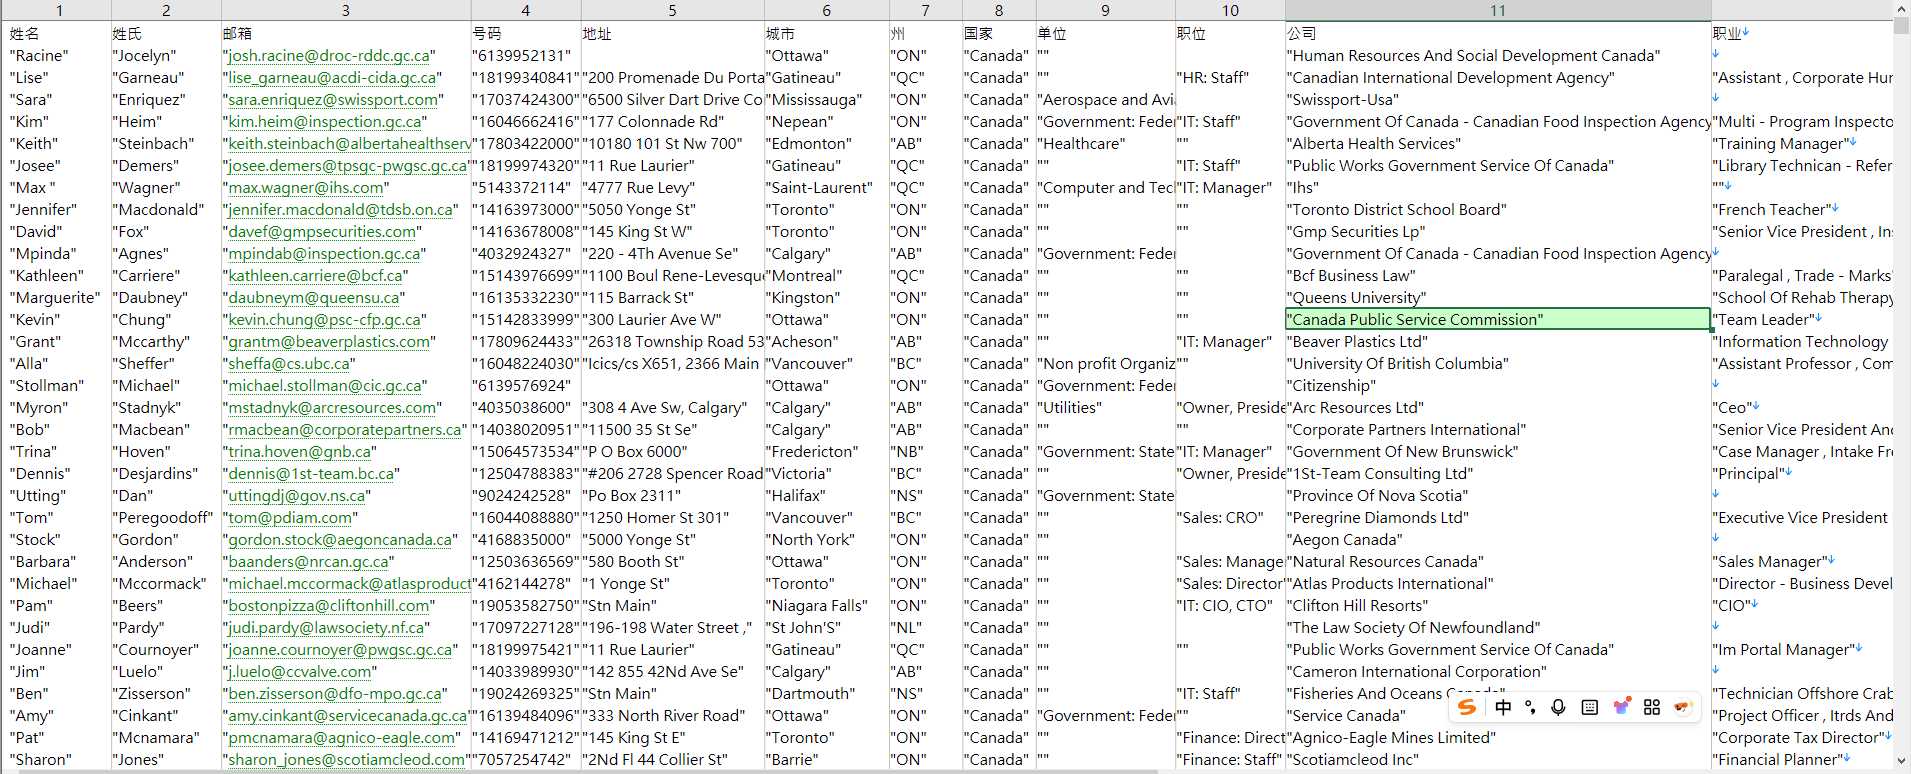This screenshot has height=774, width=1911.
Task: Select the "Fredericton" city cell
Action: [826, 452]
